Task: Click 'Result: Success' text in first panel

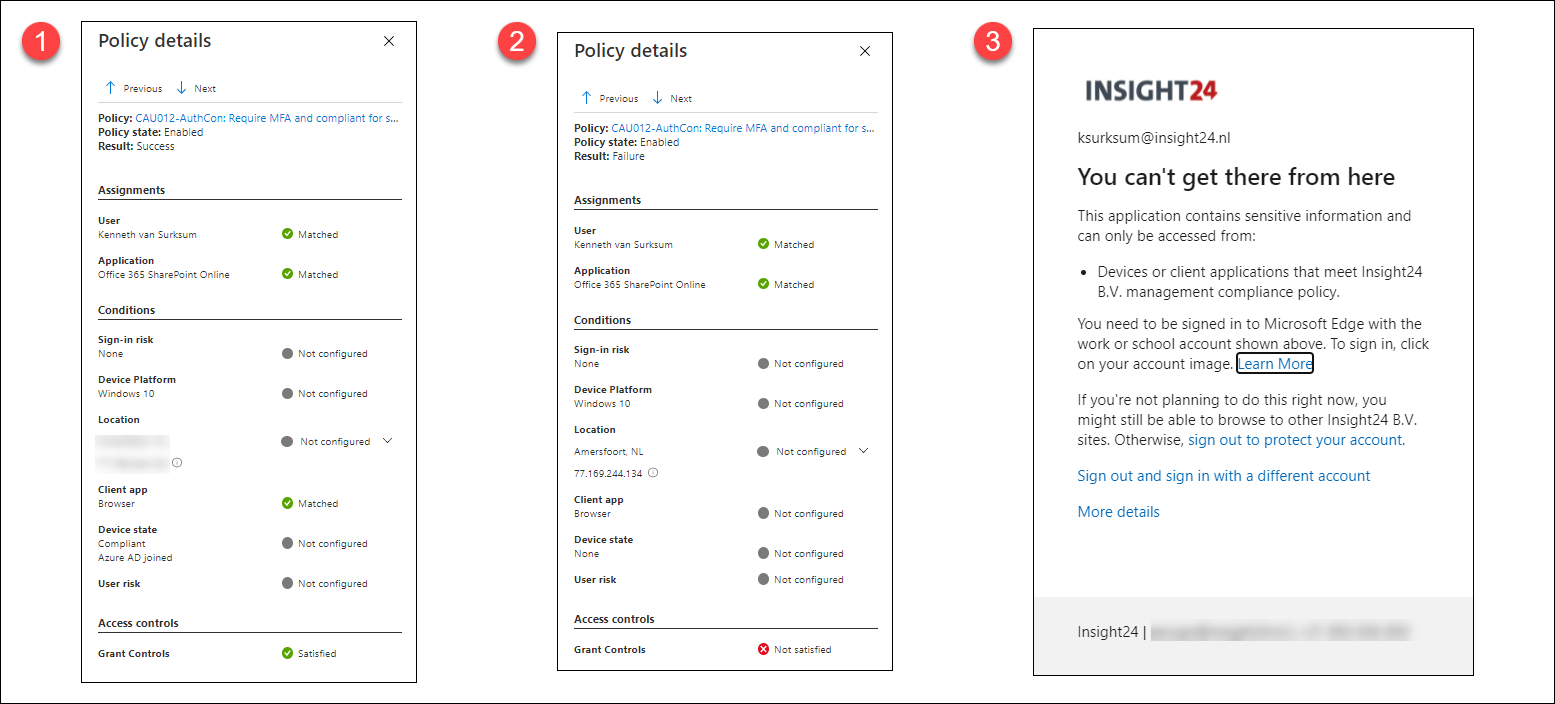Action: point(136,146)
